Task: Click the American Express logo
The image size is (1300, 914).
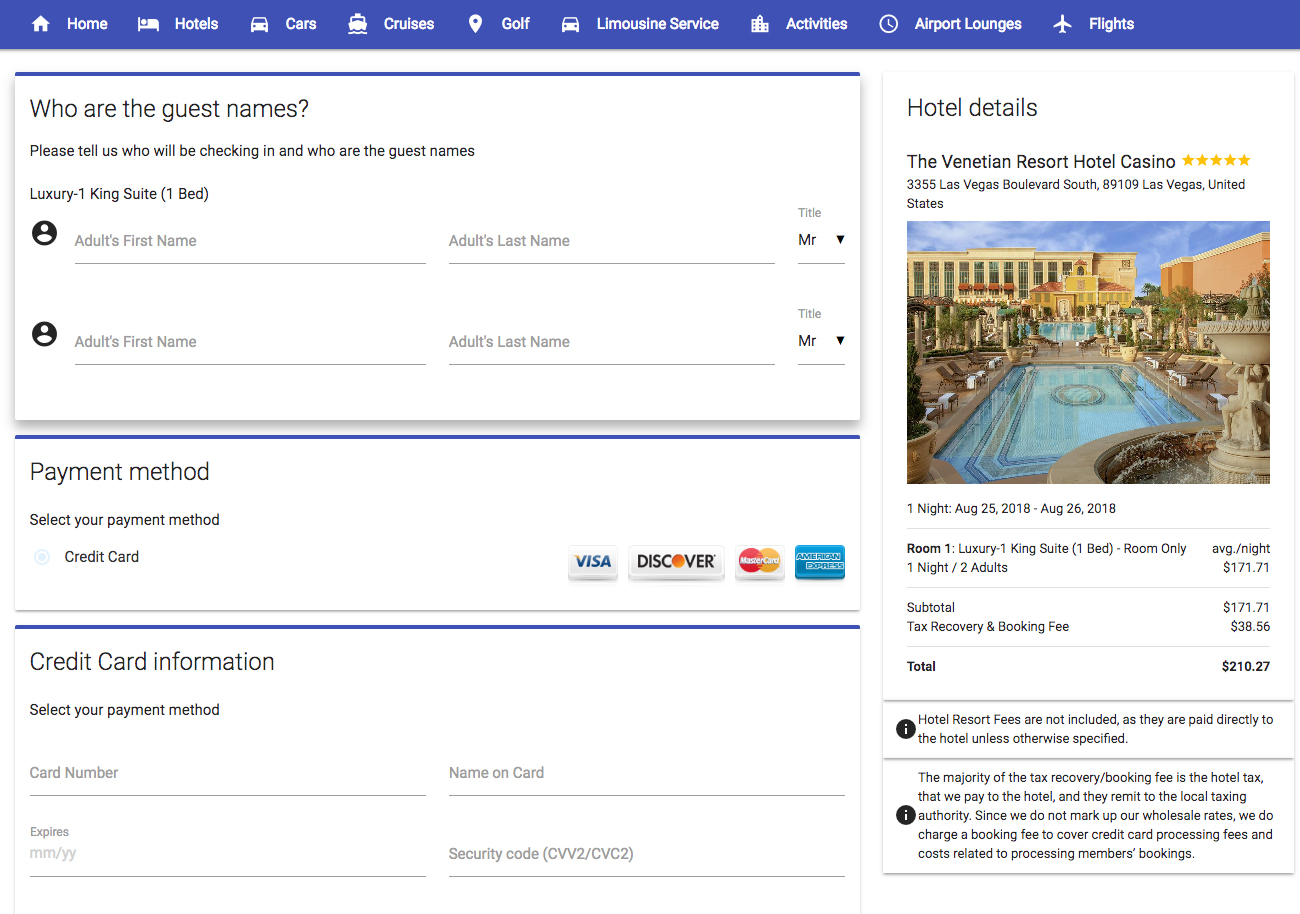Action: pyautogui.click(x=820, y=562)
